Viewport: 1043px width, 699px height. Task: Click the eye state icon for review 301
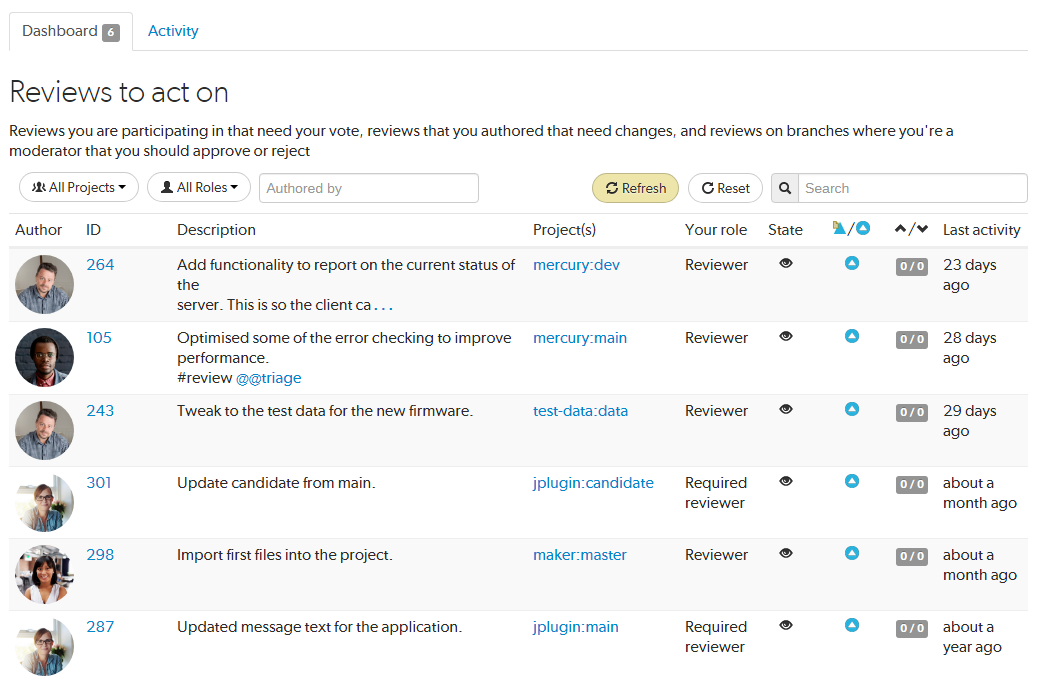pos(786,482)
